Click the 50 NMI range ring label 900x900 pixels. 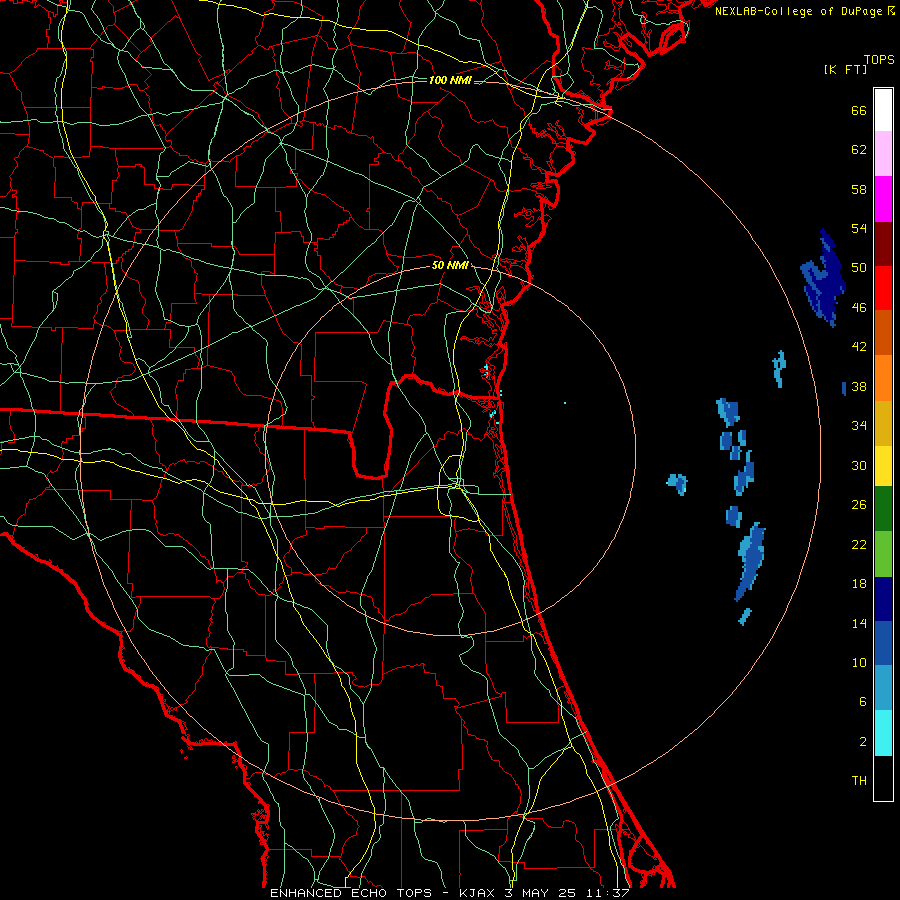(450, 265)
